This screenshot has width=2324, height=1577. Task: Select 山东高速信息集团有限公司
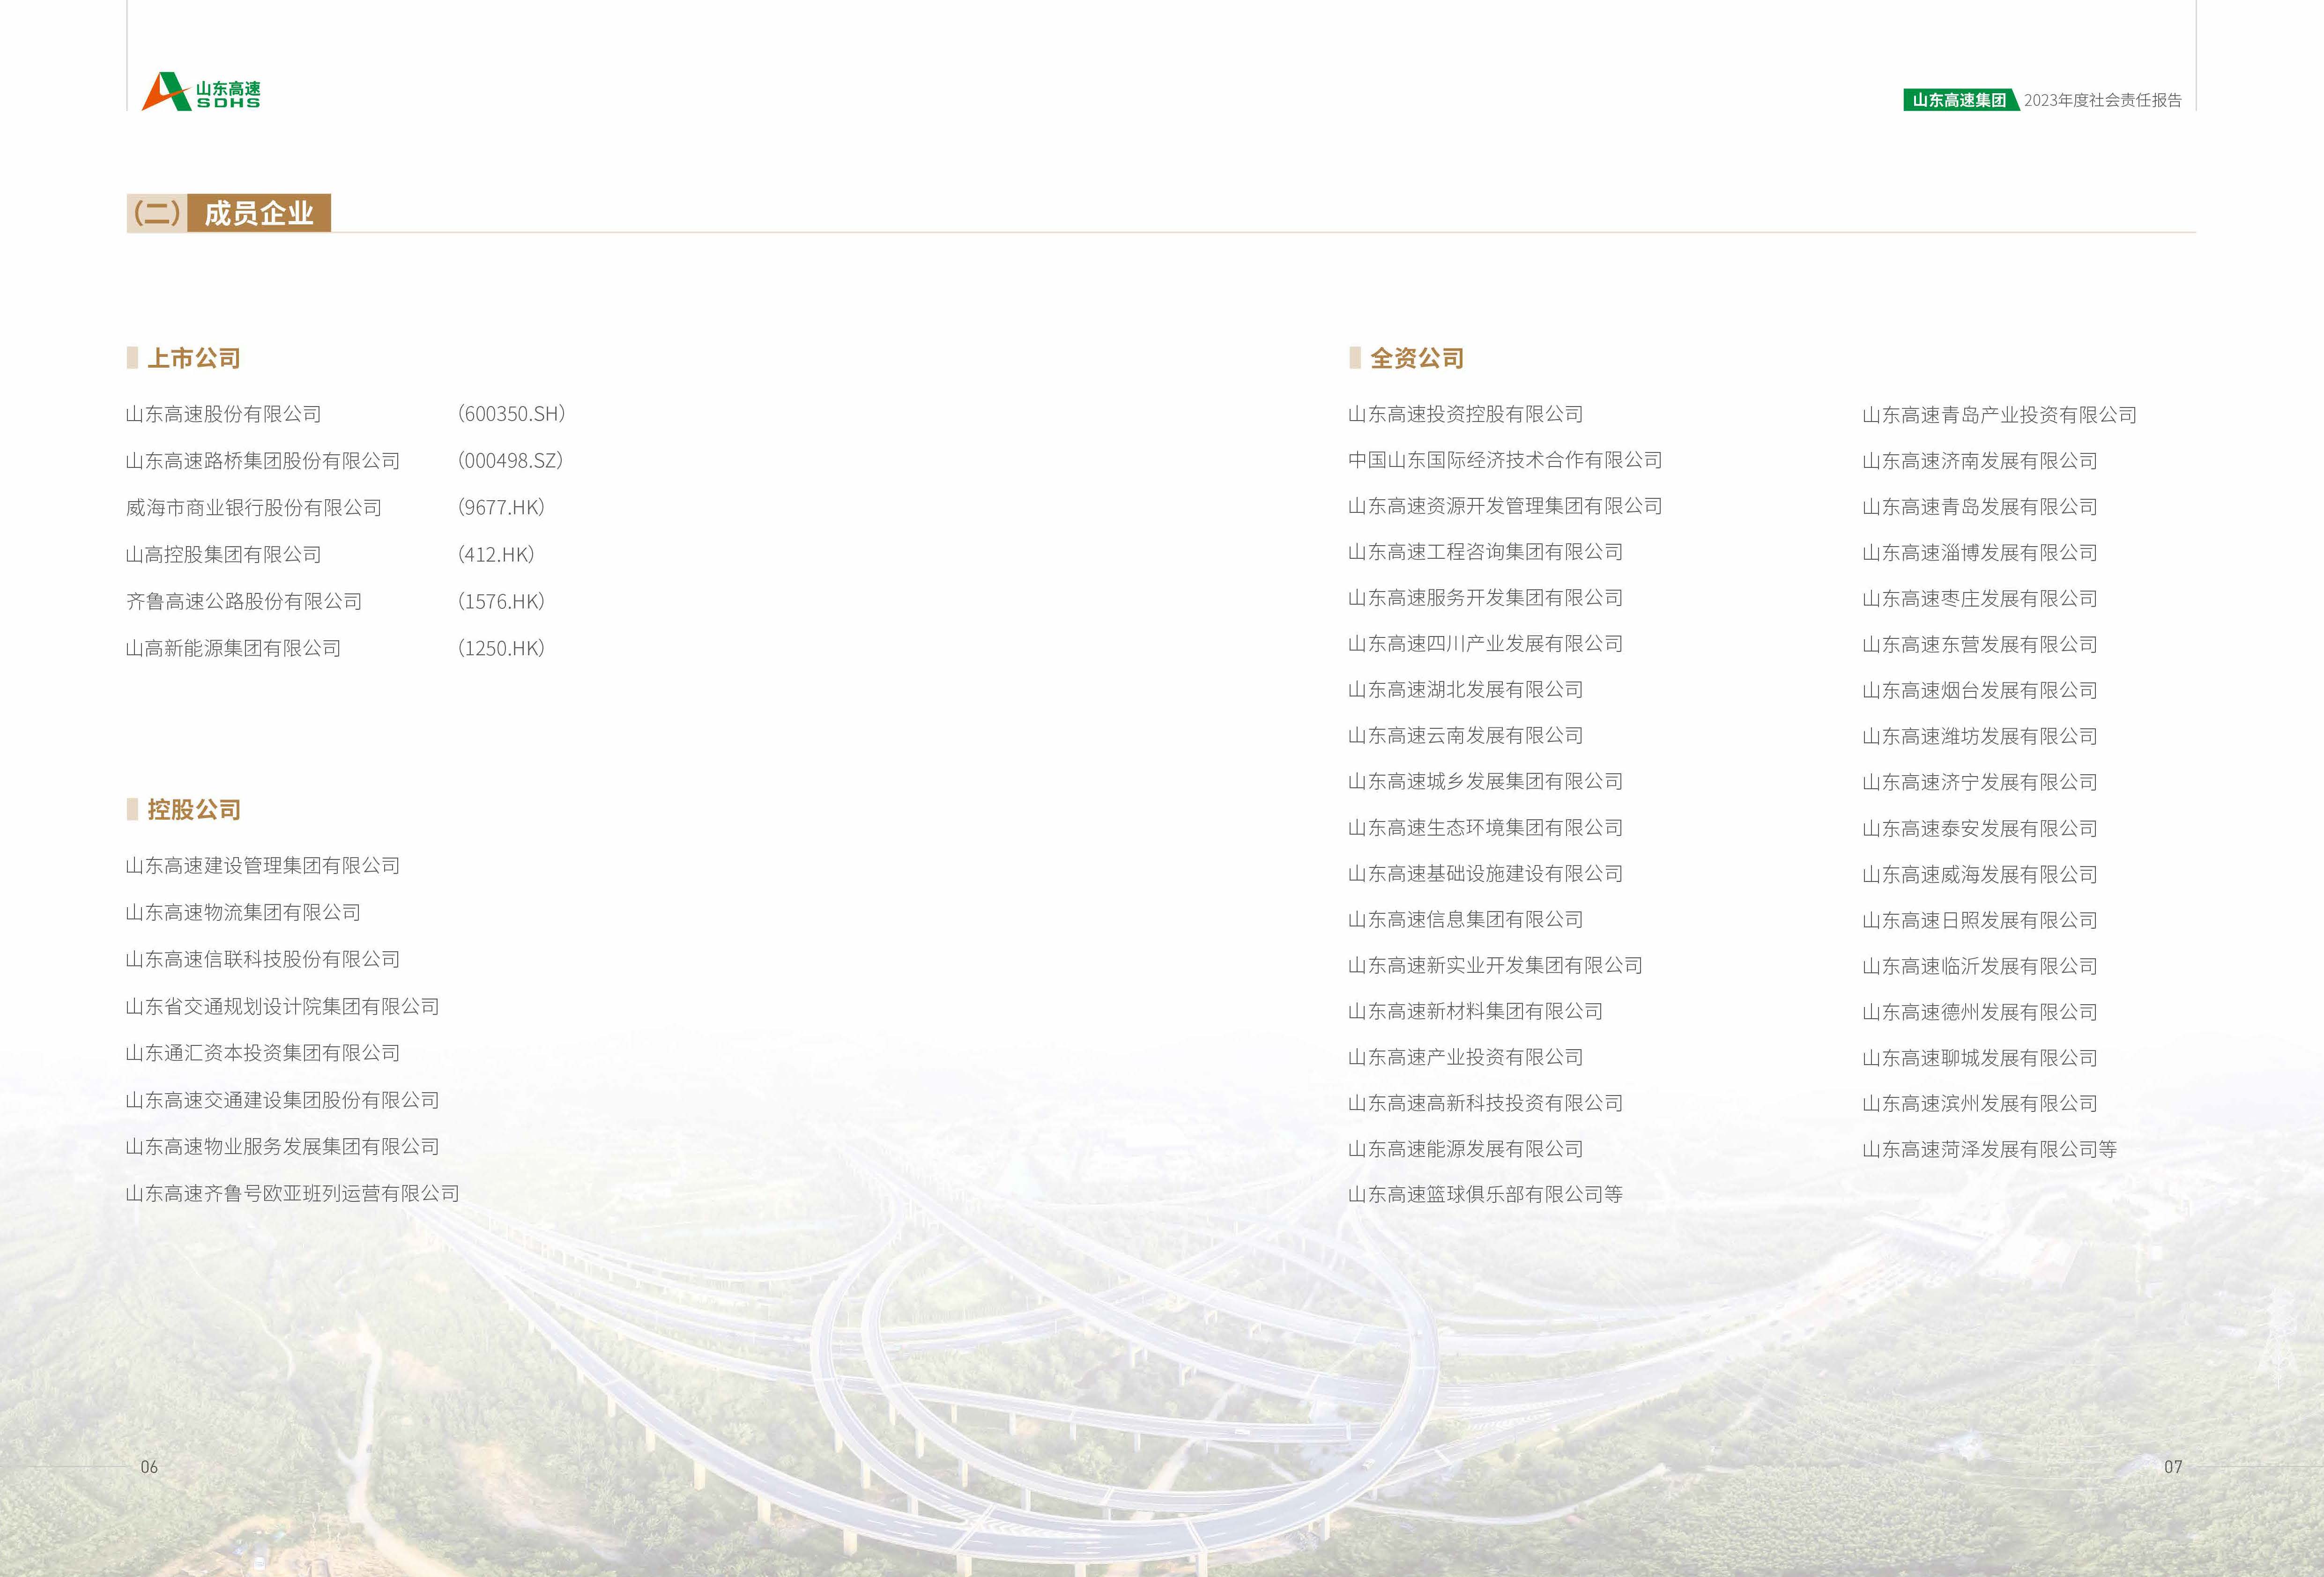click(1466, 920)
